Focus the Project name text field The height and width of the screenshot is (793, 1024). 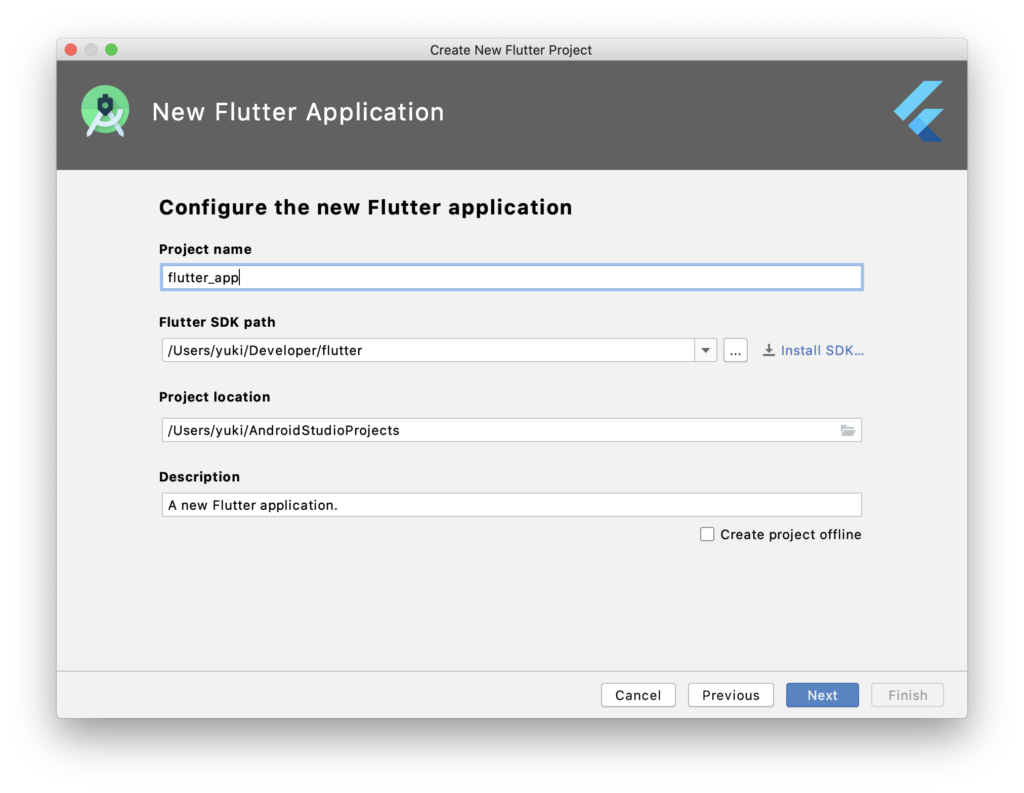point(511,278)
